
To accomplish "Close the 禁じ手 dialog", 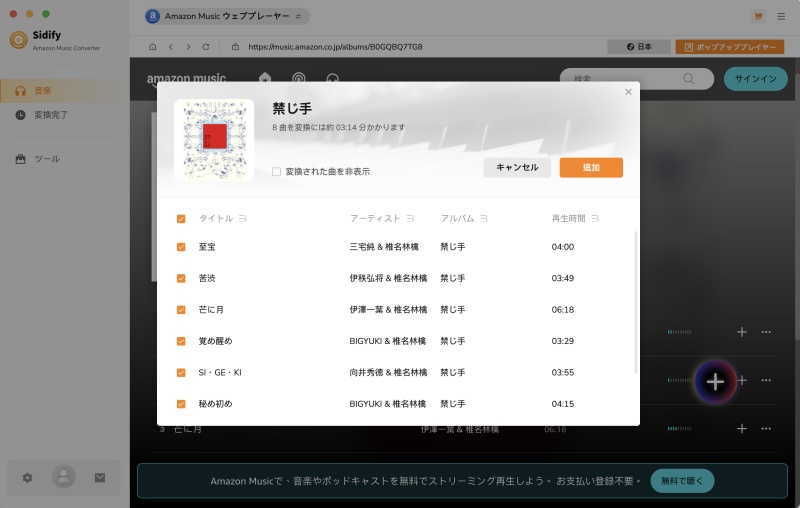I will point(628,92).
